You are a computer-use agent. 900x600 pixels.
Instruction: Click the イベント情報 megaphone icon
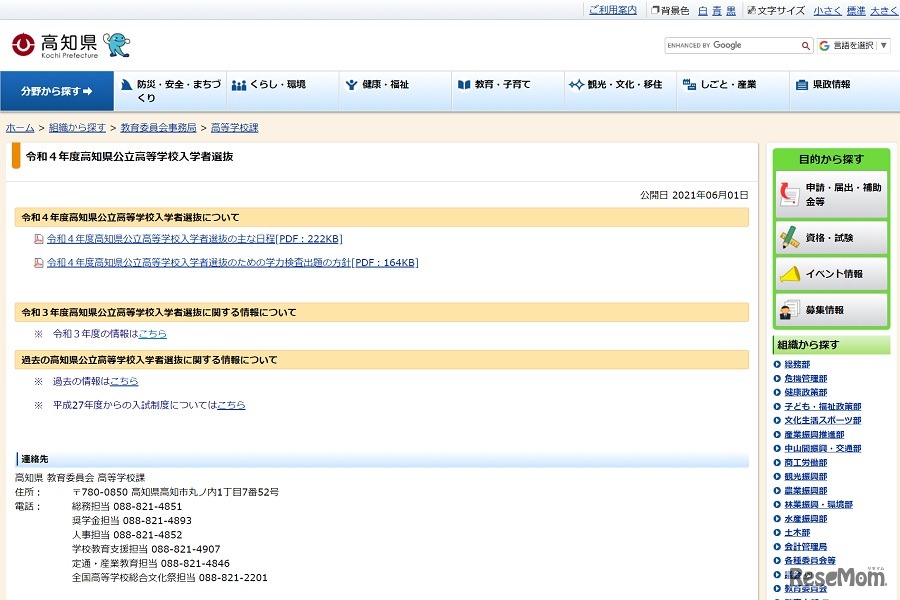pyautogui.click(x=789, y=274)
